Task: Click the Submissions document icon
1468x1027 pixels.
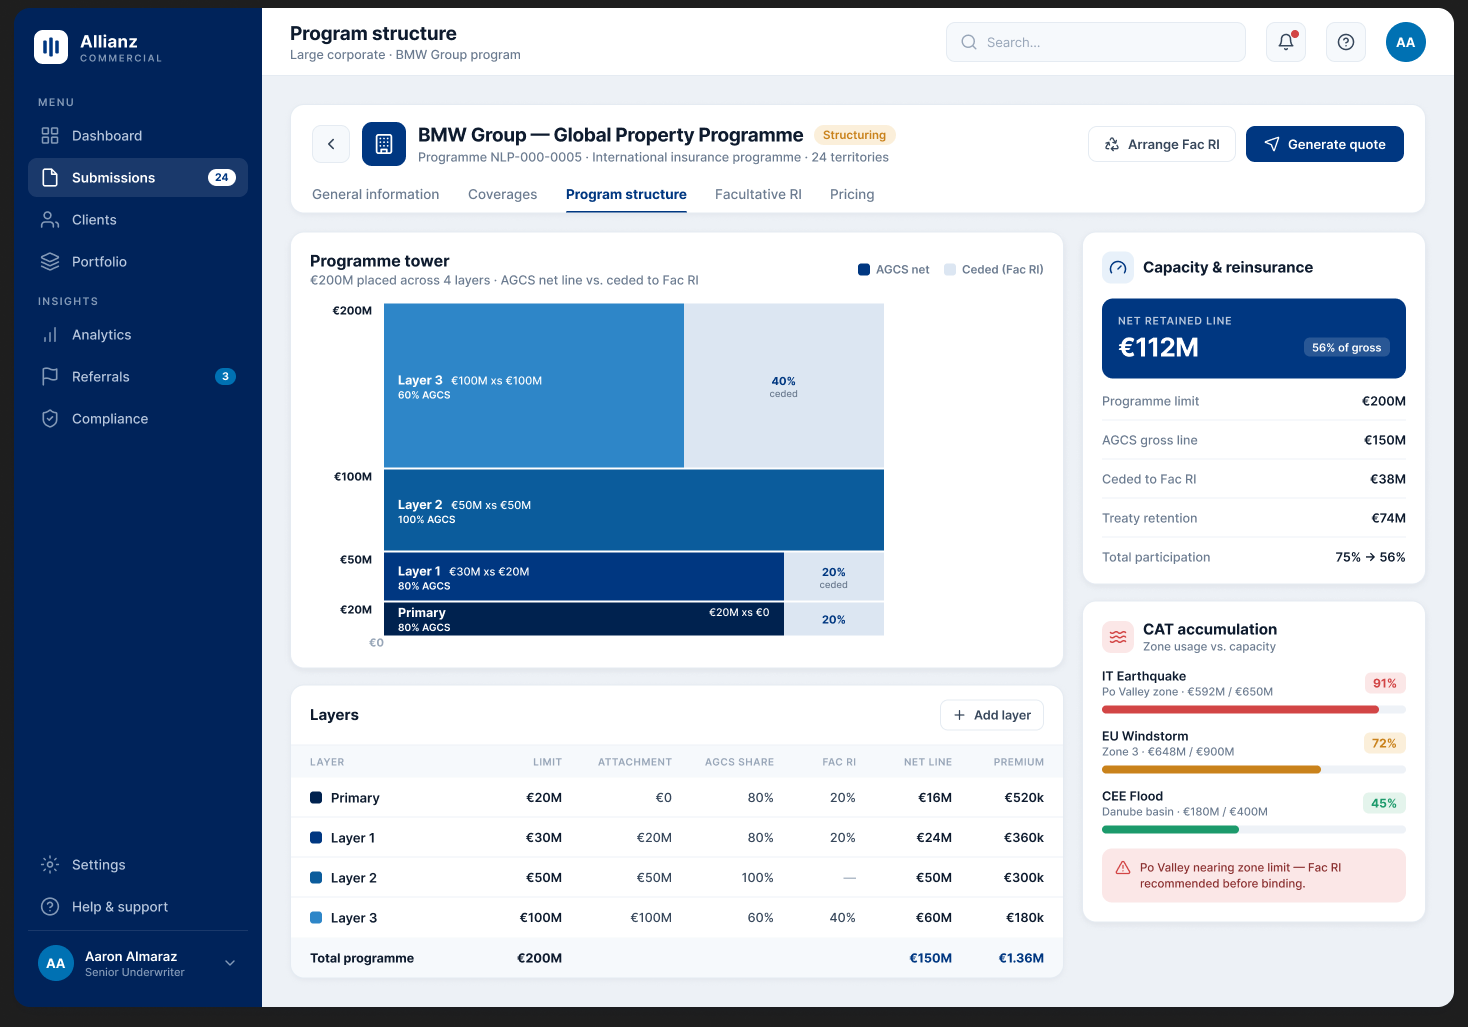Action: click(50, 178)
